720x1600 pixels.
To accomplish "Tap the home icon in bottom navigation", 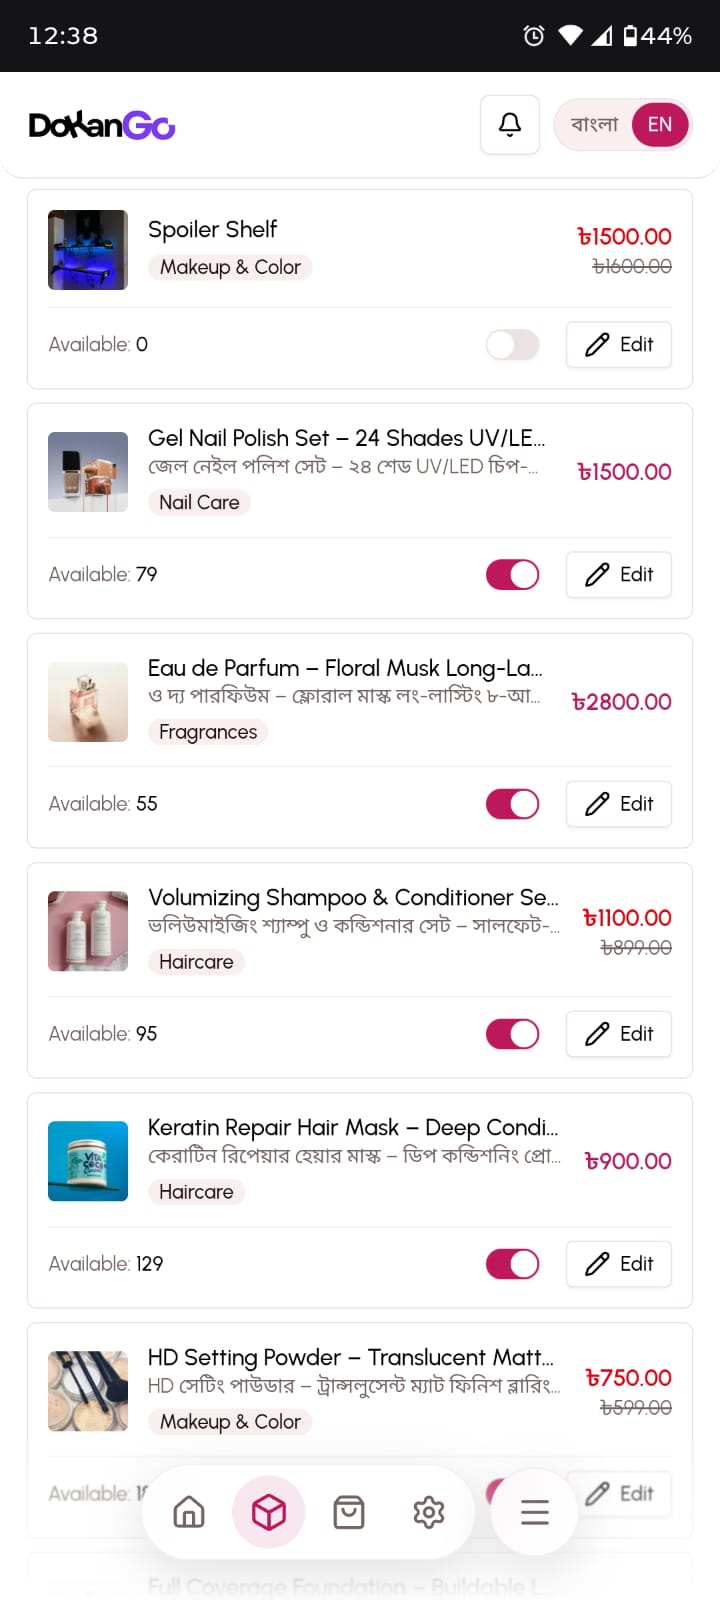I will [x=189, y=1512].
